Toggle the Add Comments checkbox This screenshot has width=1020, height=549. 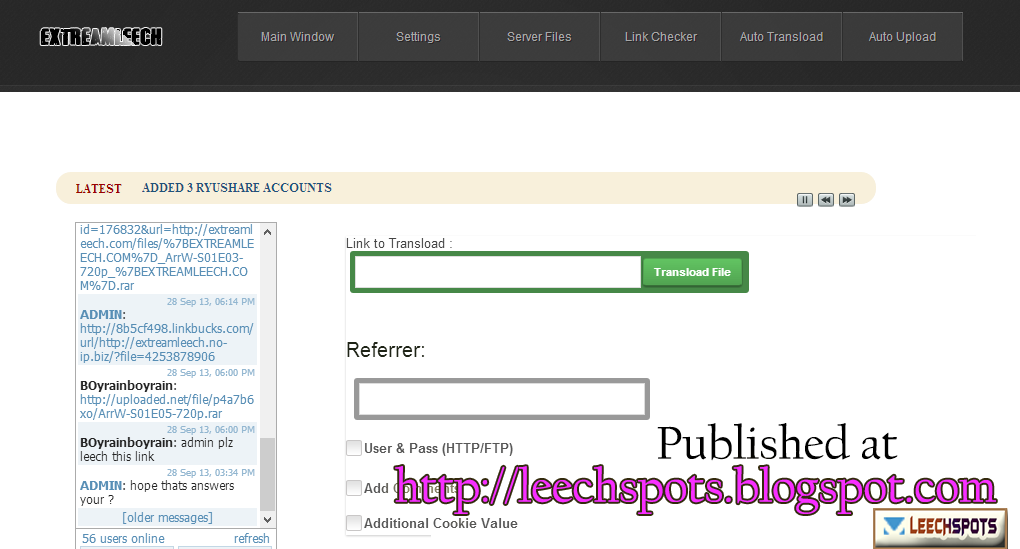click(354, 488)
